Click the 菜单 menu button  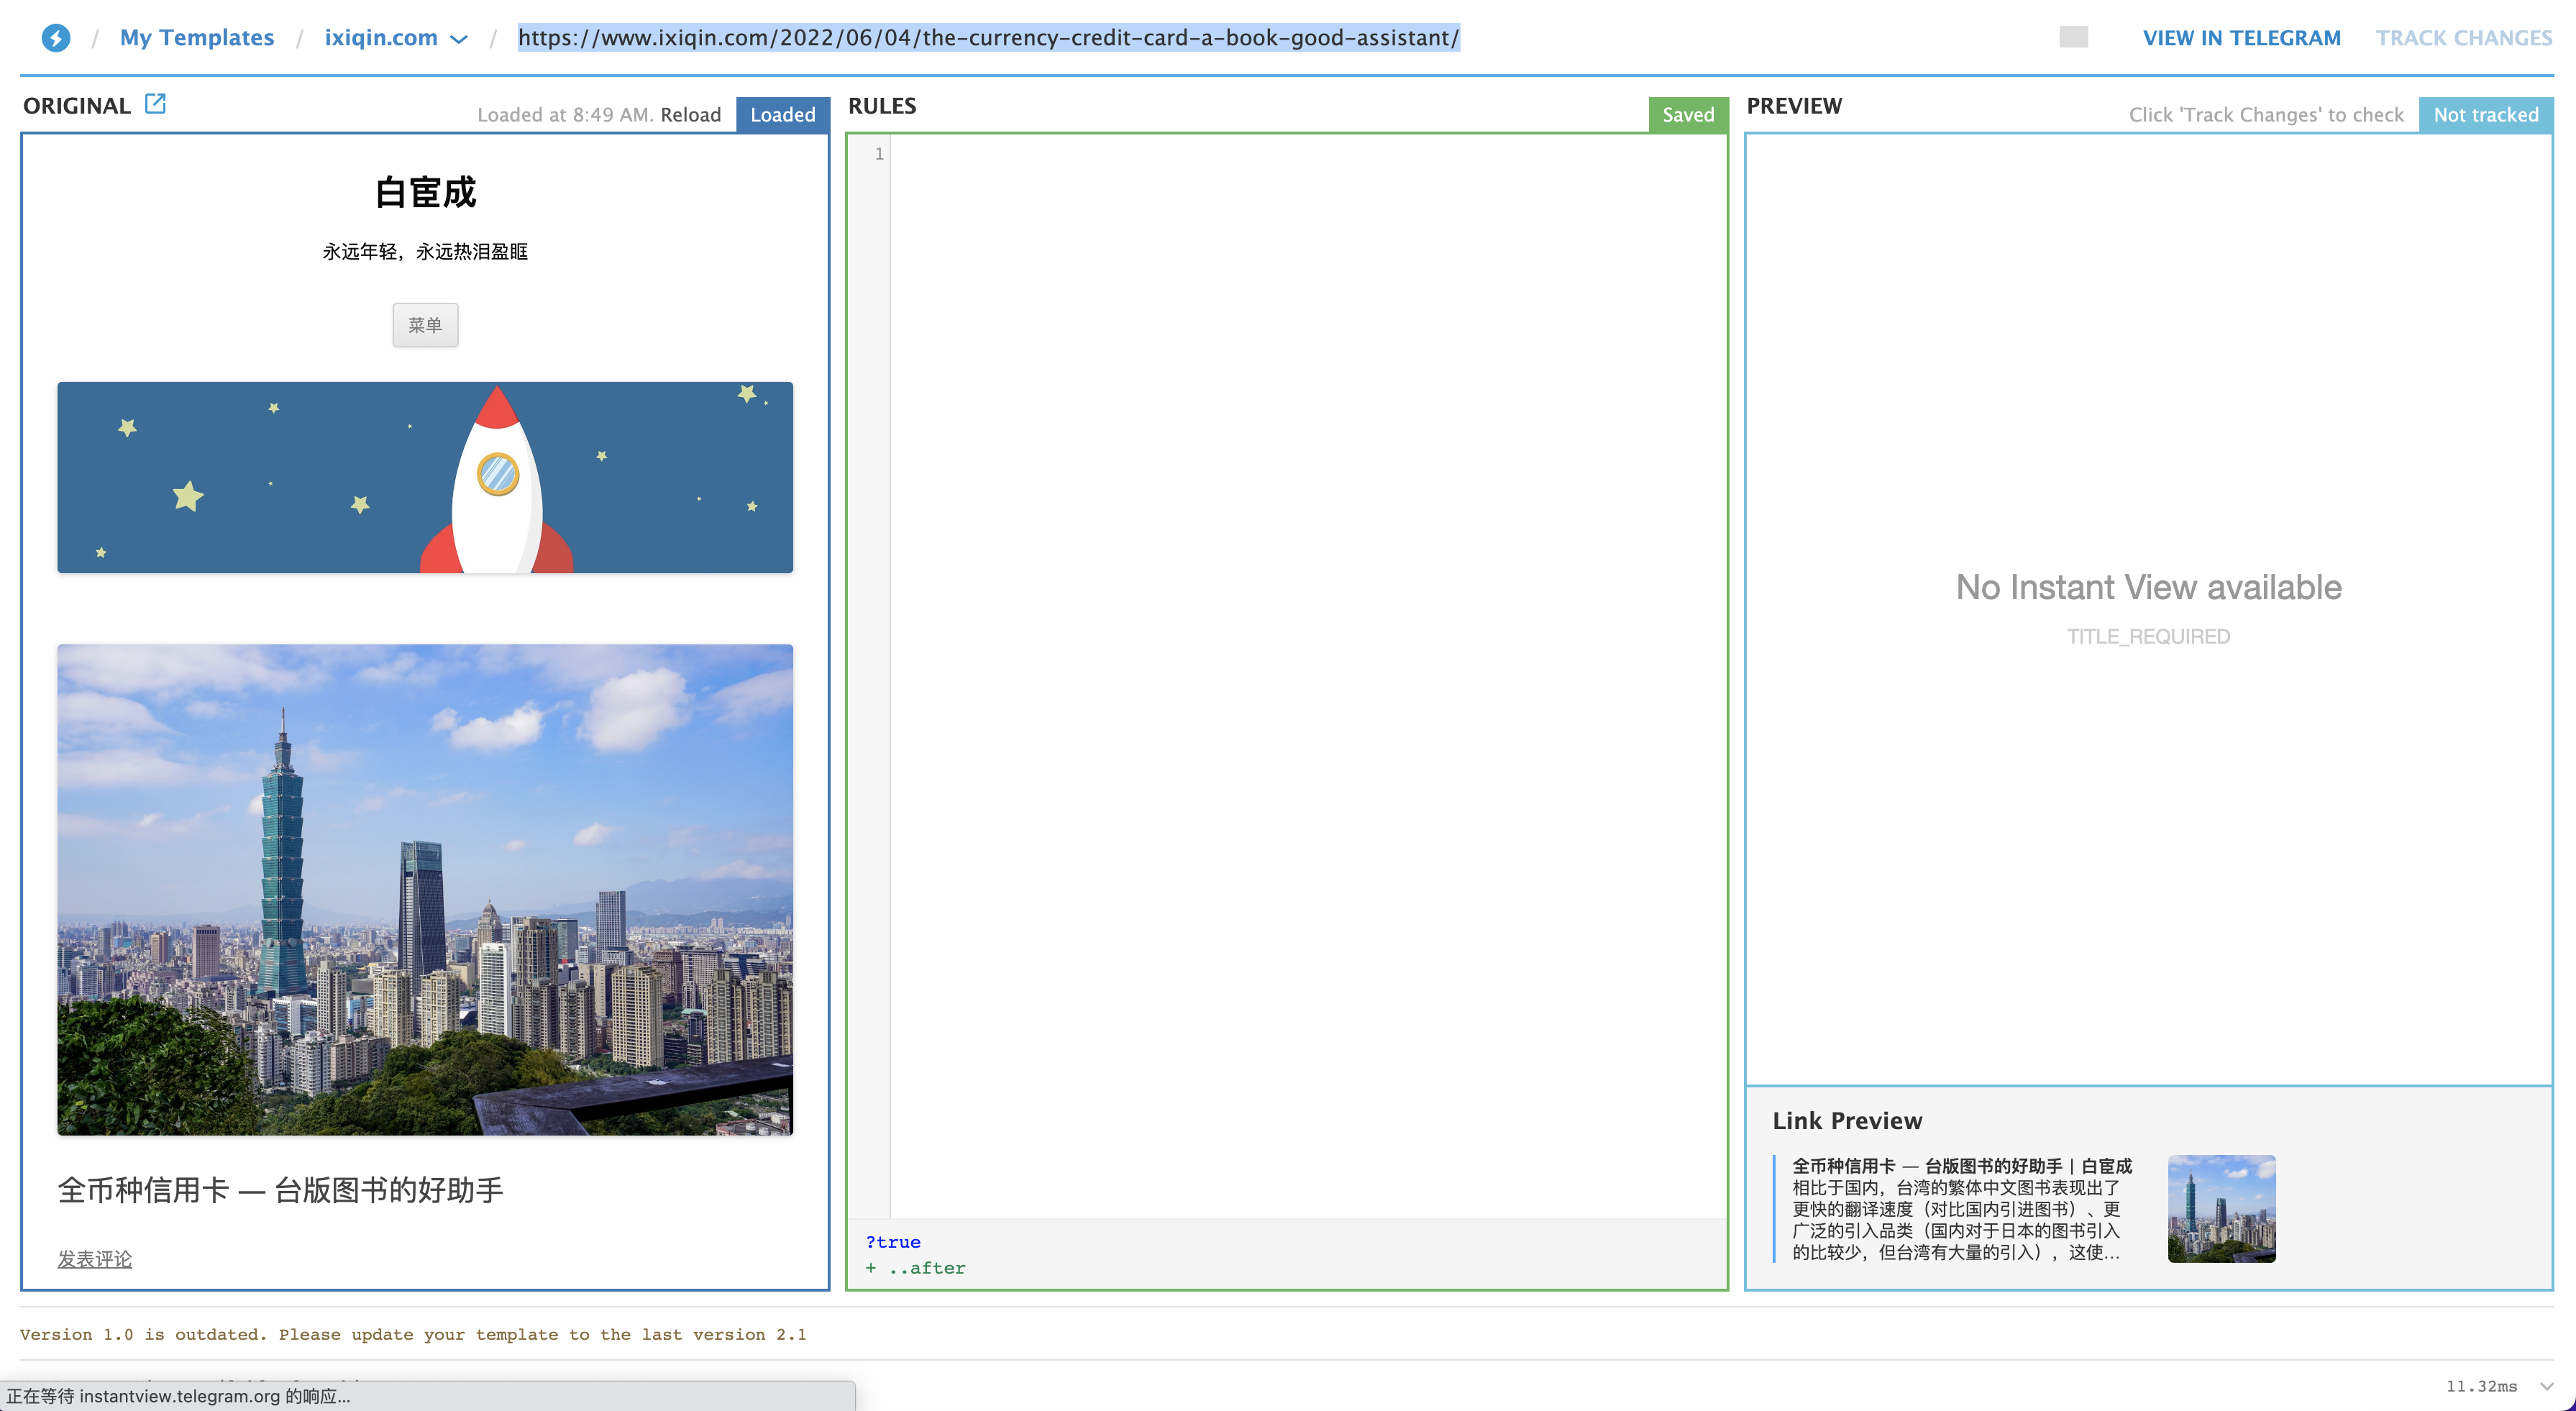(425, 325)
